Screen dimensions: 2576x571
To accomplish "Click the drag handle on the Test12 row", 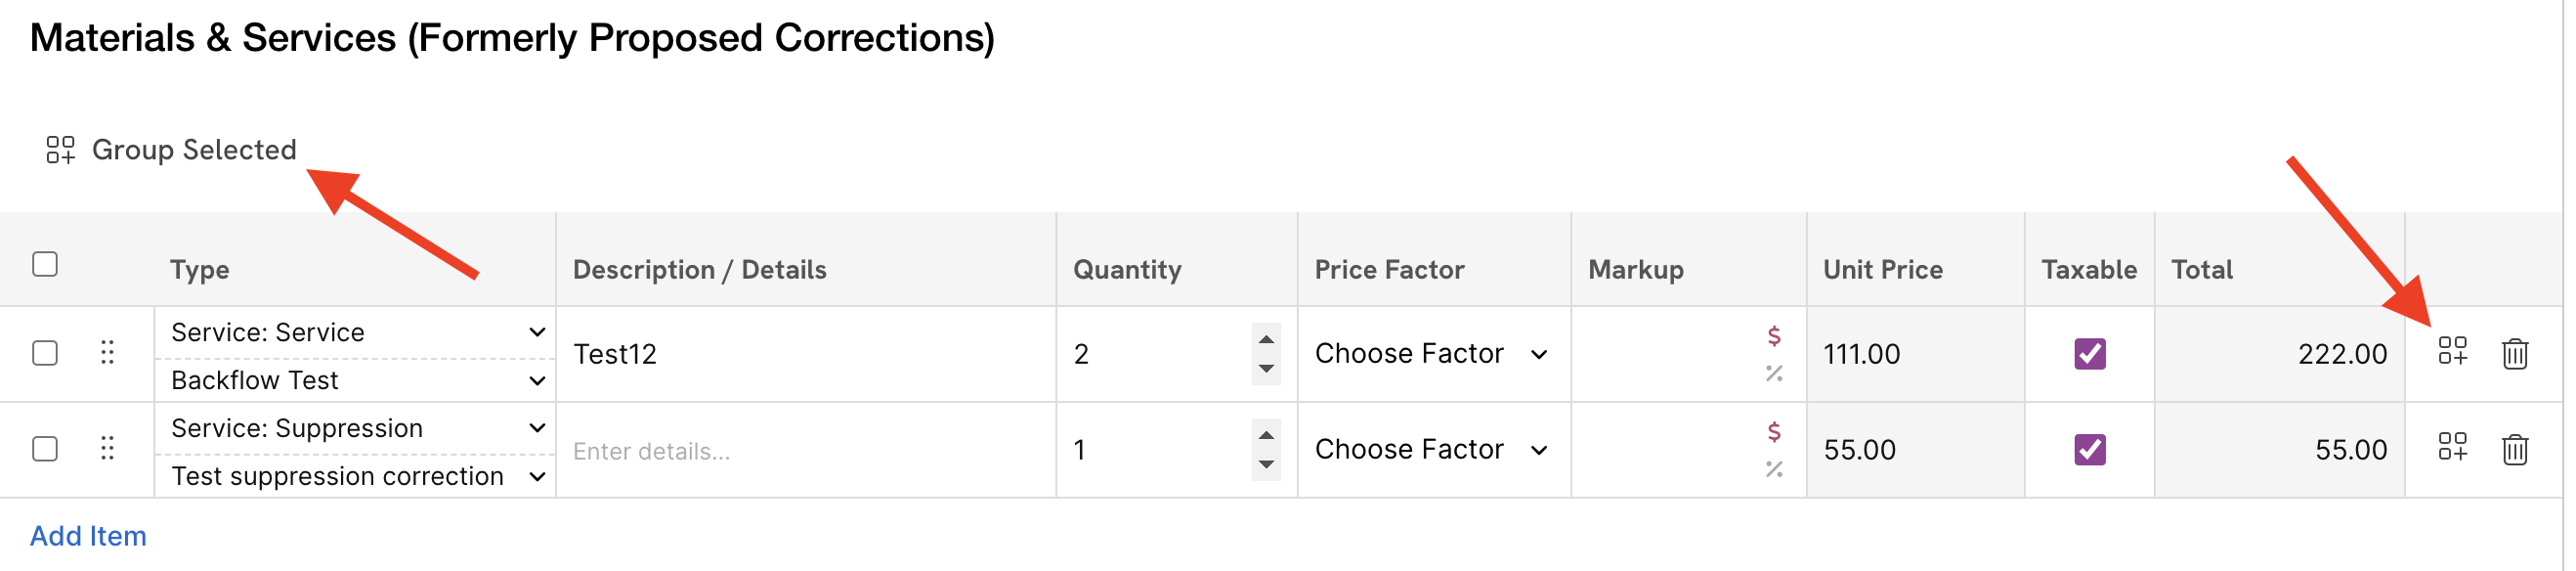I will pyautogui.click(x=108, y=353).
